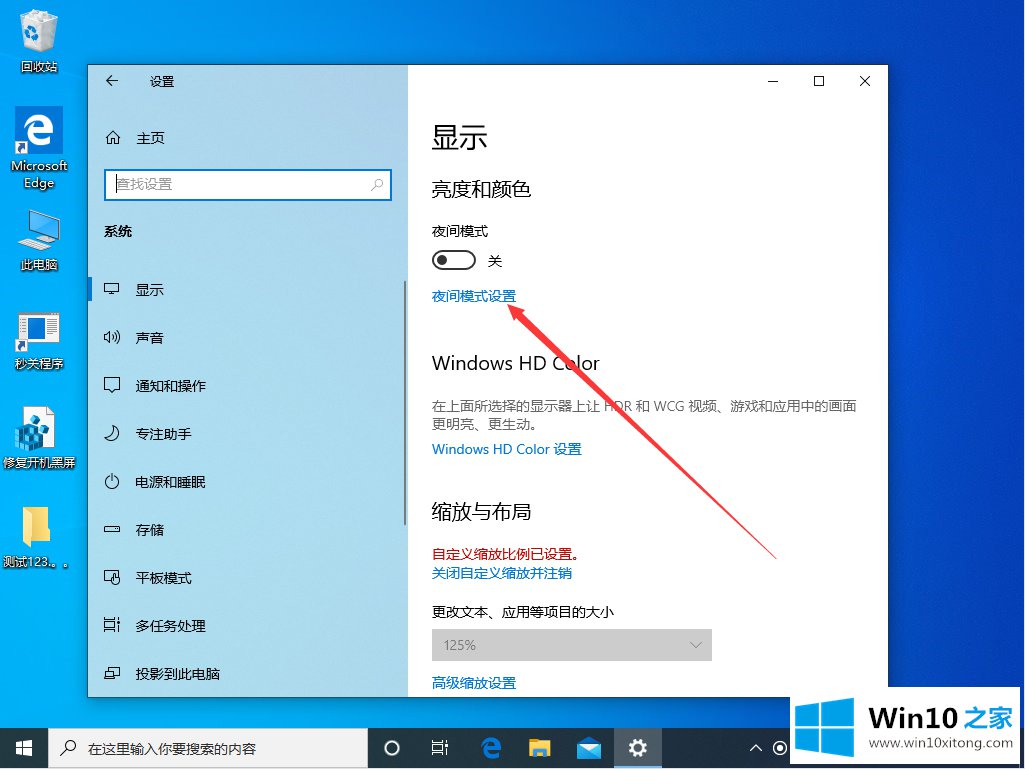
Task: Click the 查找设置 search field
Action: 240,185
